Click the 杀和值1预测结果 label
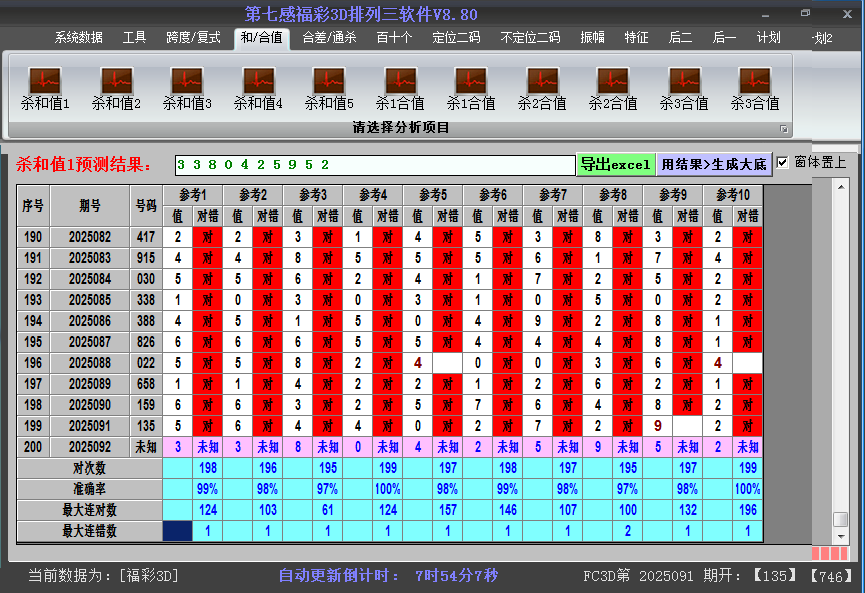Screen dimensions: 865x593 (x=83, y=164)
